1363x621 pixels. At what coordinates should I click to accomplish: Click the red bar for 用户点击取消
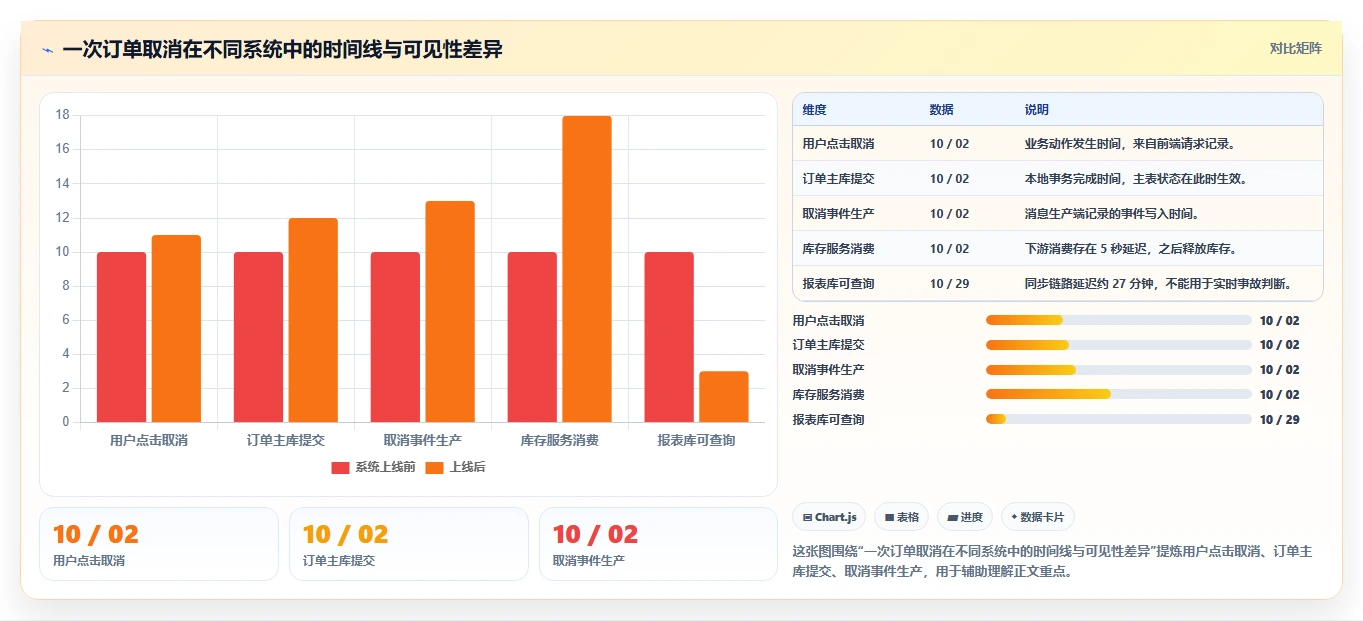[121, 337]
